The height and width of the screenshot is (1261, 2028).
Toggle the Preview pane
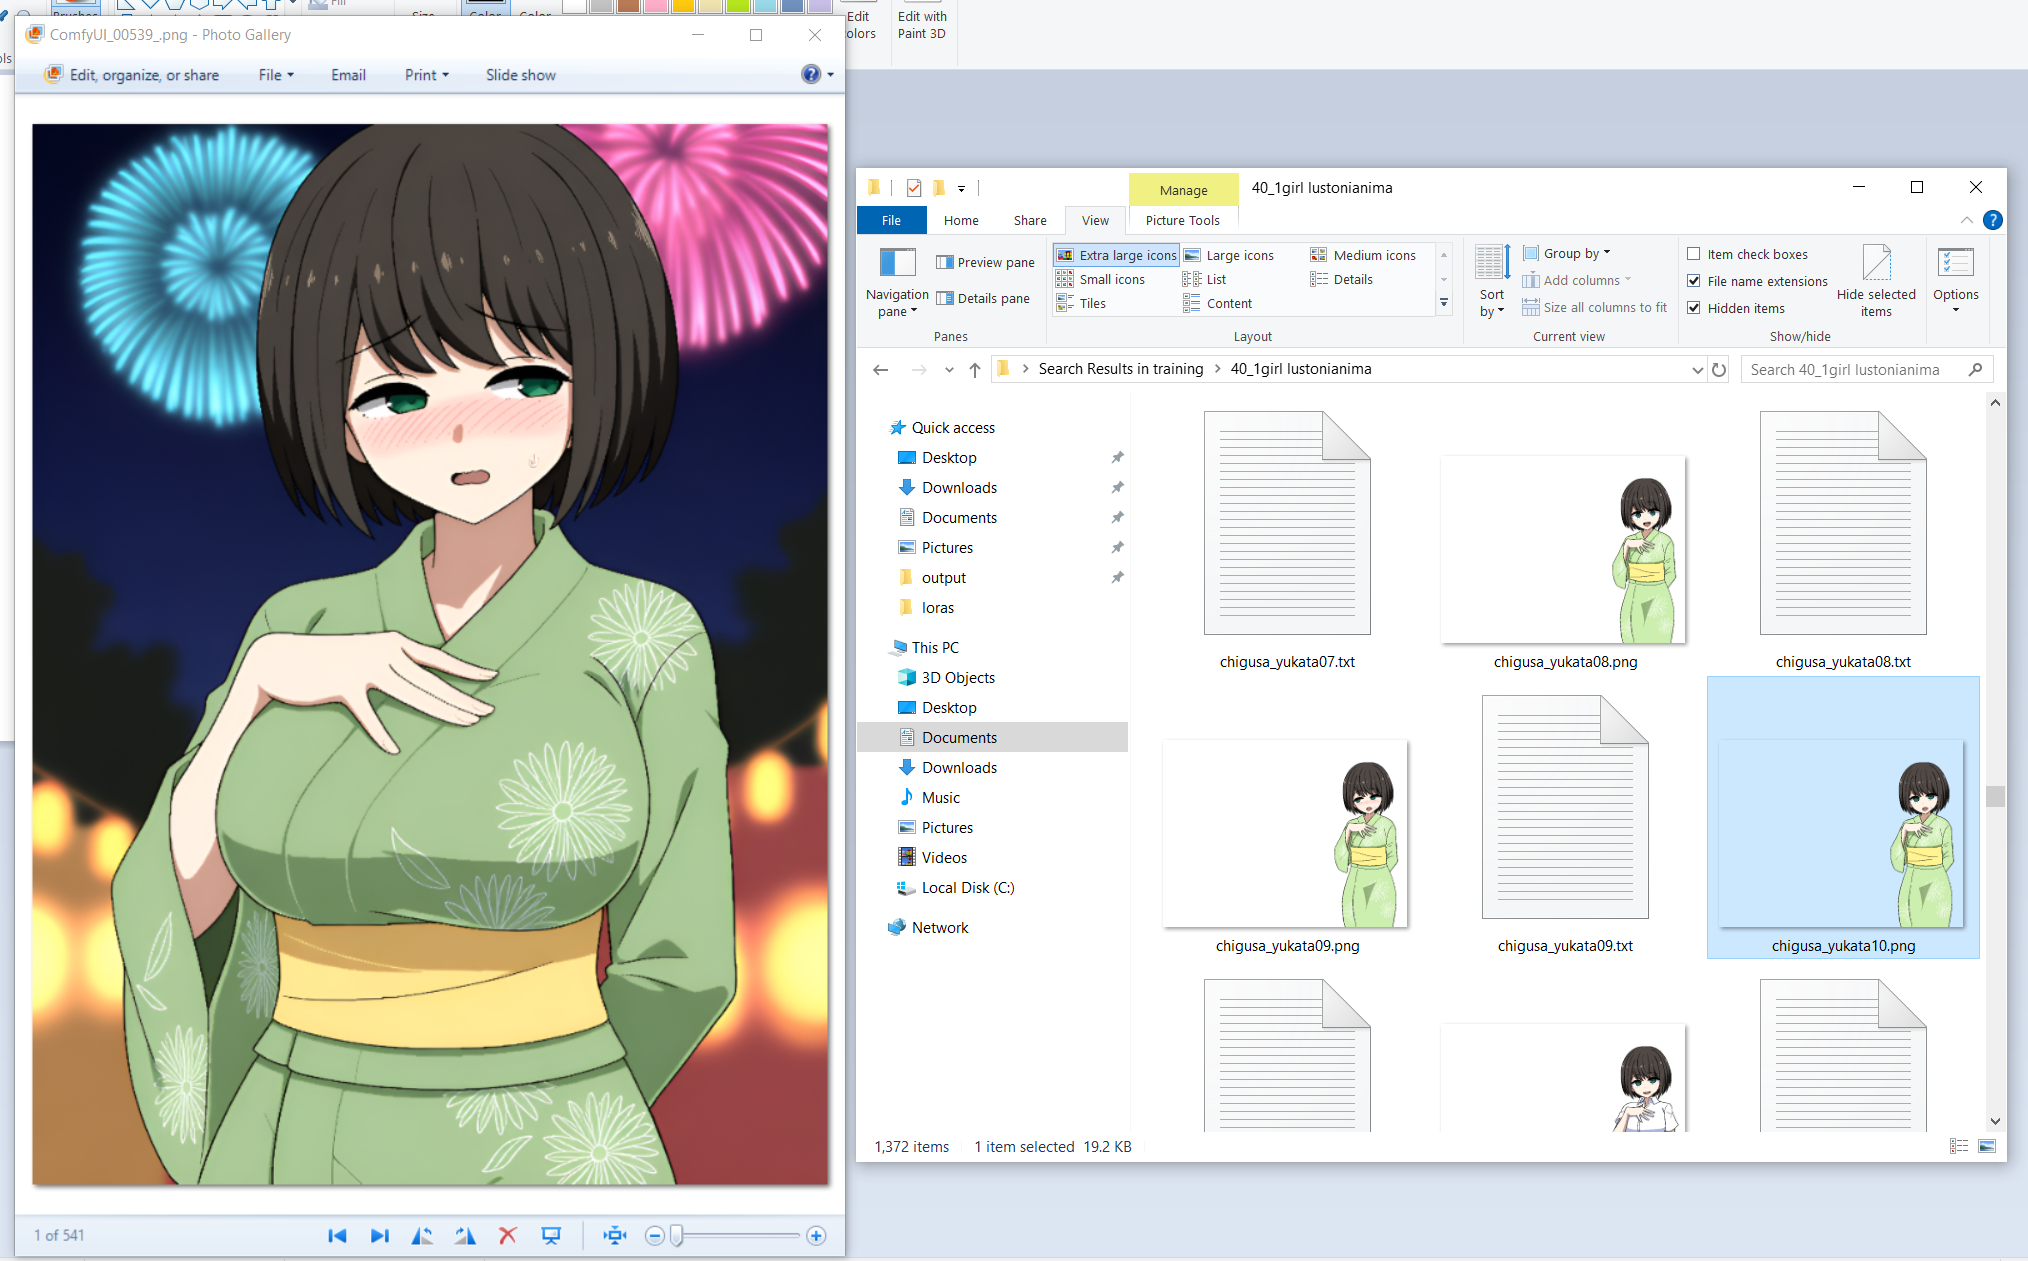(985, 262)
